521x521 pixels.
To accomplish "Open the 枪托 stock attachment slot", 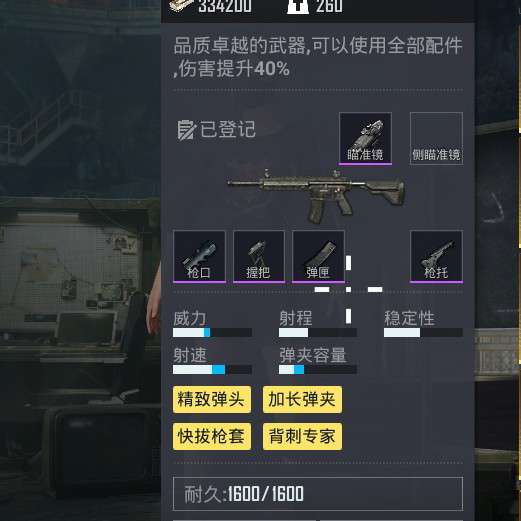I will [436, 257].
